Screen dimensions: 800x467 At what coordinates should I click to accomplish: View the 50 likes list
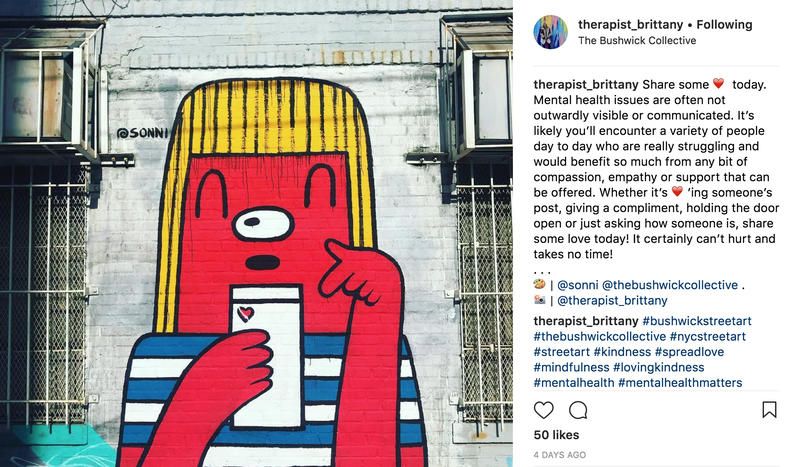(x=557, y=435)
